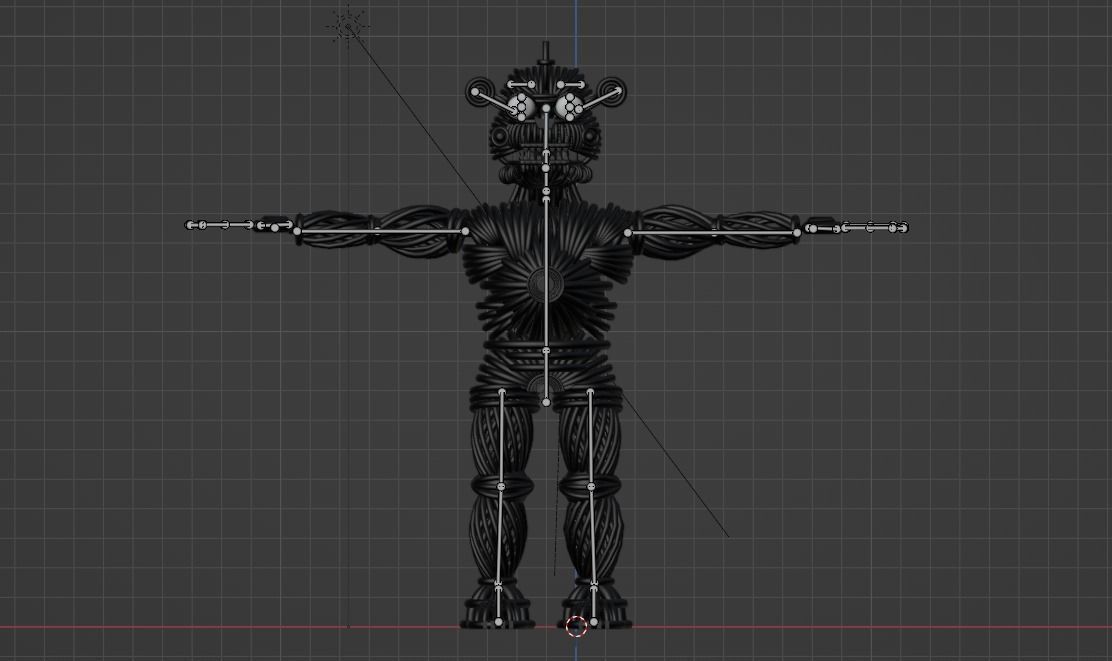Select the right eyeball bone cluster
The width and height of the screenshot is (1112, 661).
[x=569, y=107]
